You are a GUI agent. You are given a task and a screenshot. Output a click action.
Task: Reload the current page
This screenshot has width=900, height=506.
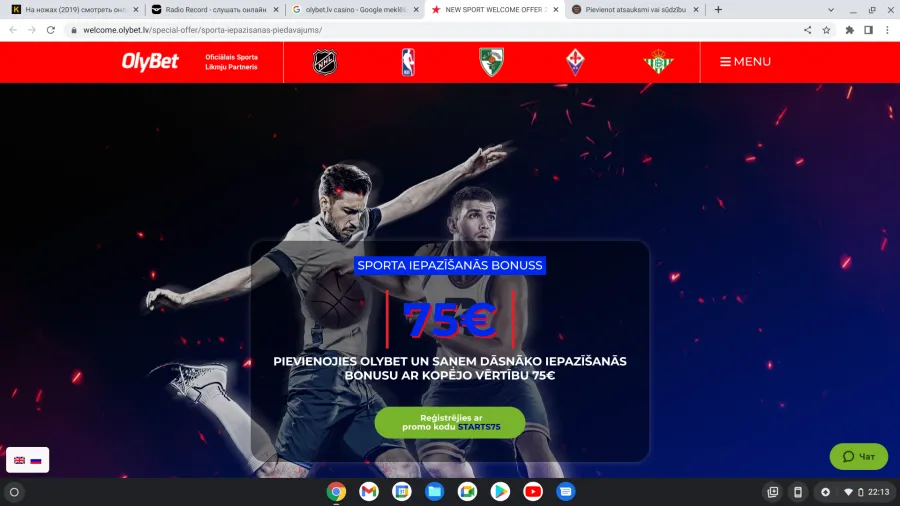point(51,30)
